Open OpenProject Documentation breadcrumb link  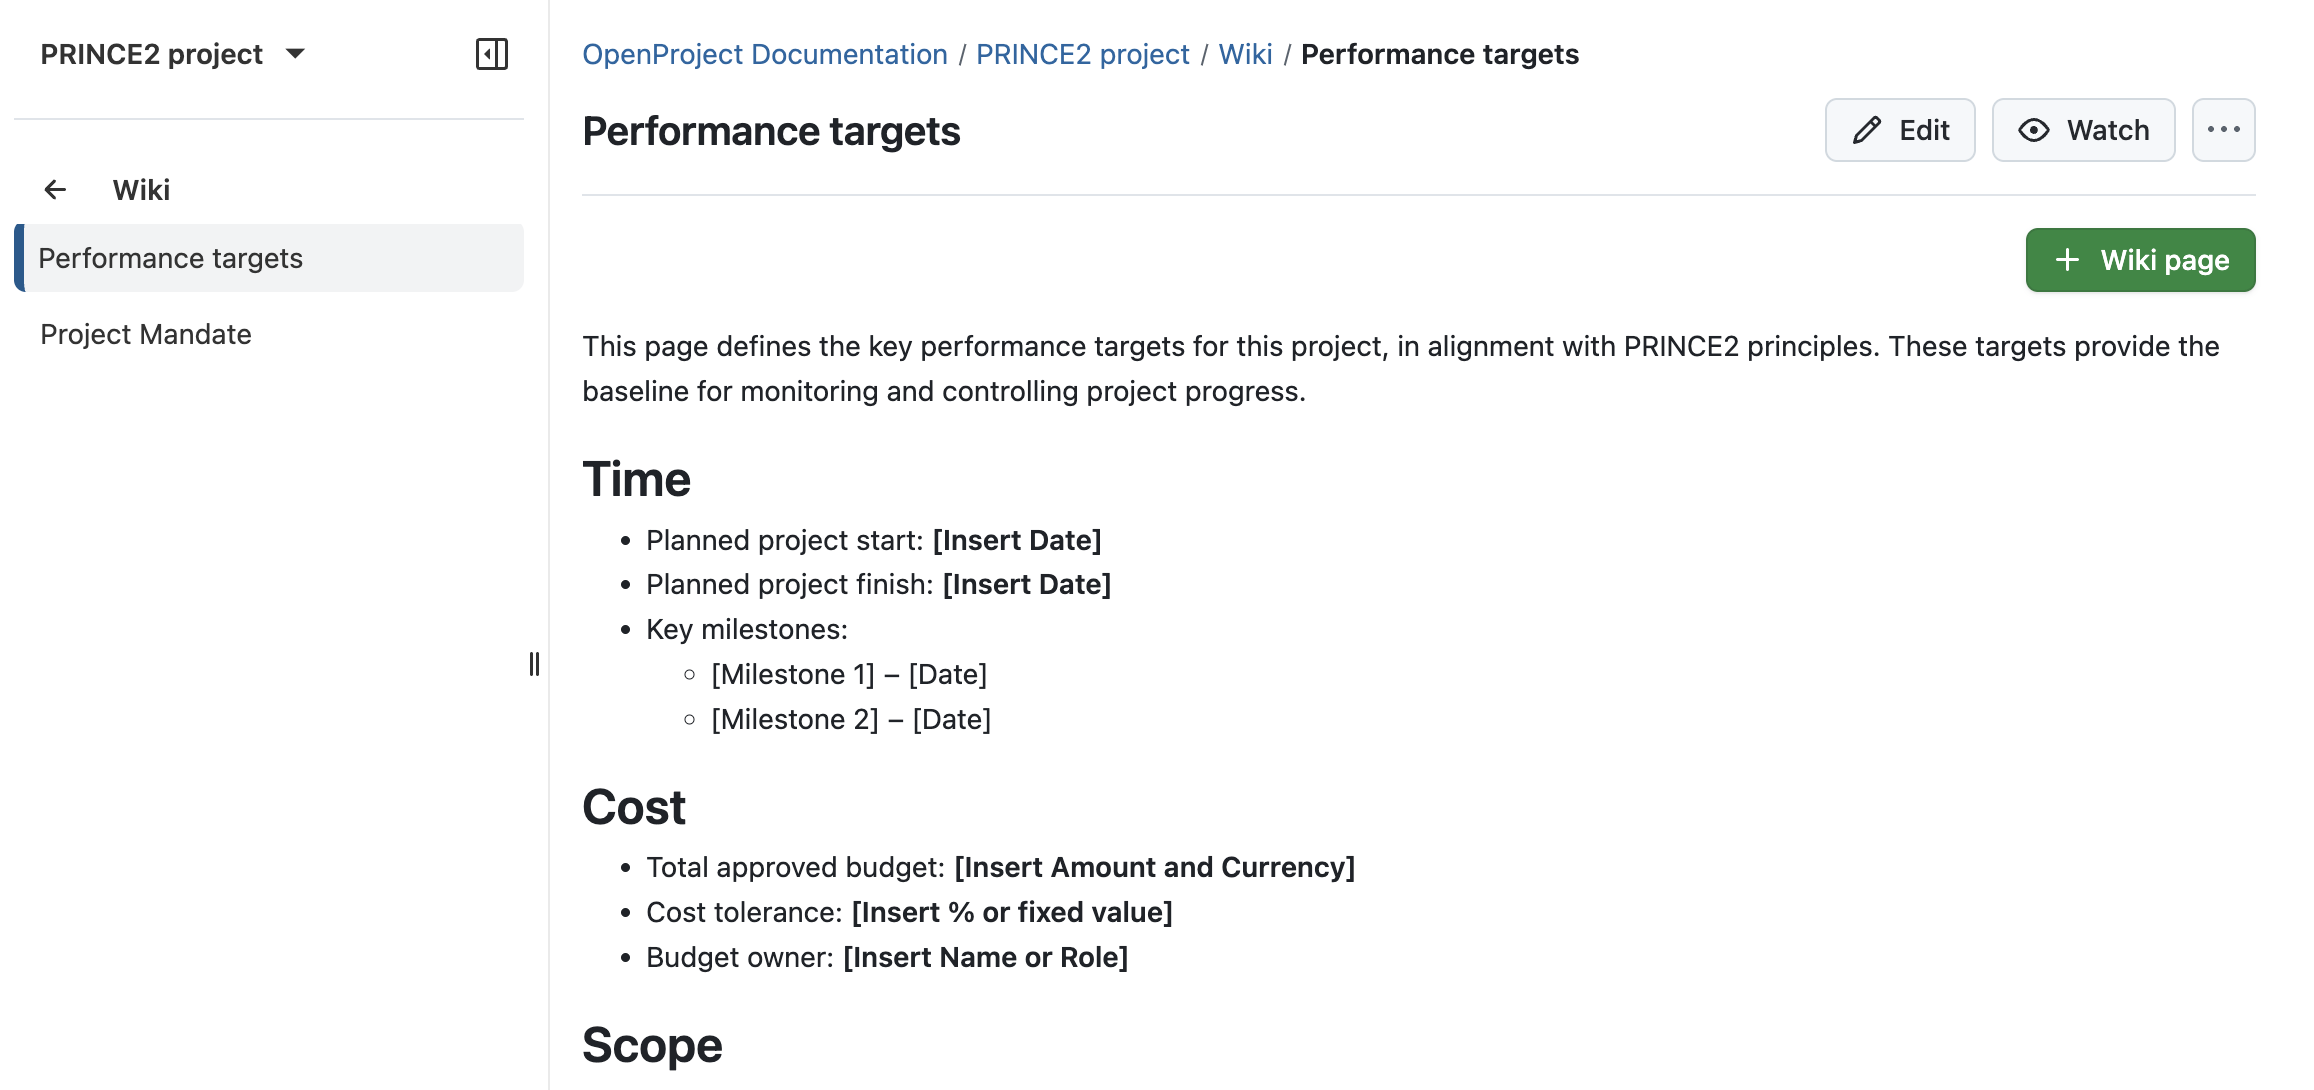765,54
